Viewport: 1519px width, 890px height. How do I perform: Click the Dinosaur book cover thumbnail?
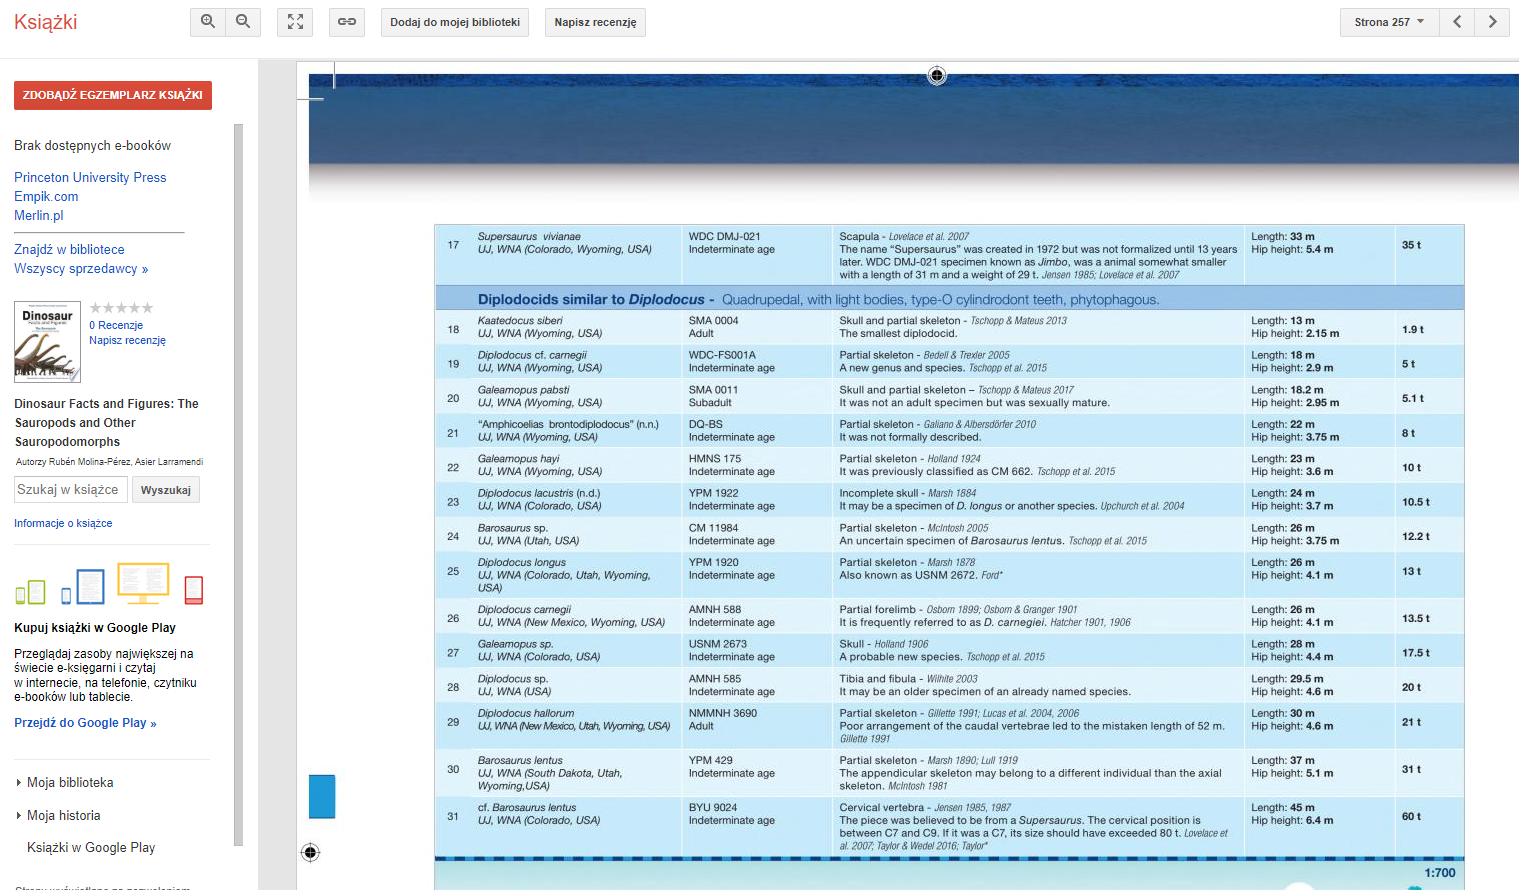[x=47, y=342]
